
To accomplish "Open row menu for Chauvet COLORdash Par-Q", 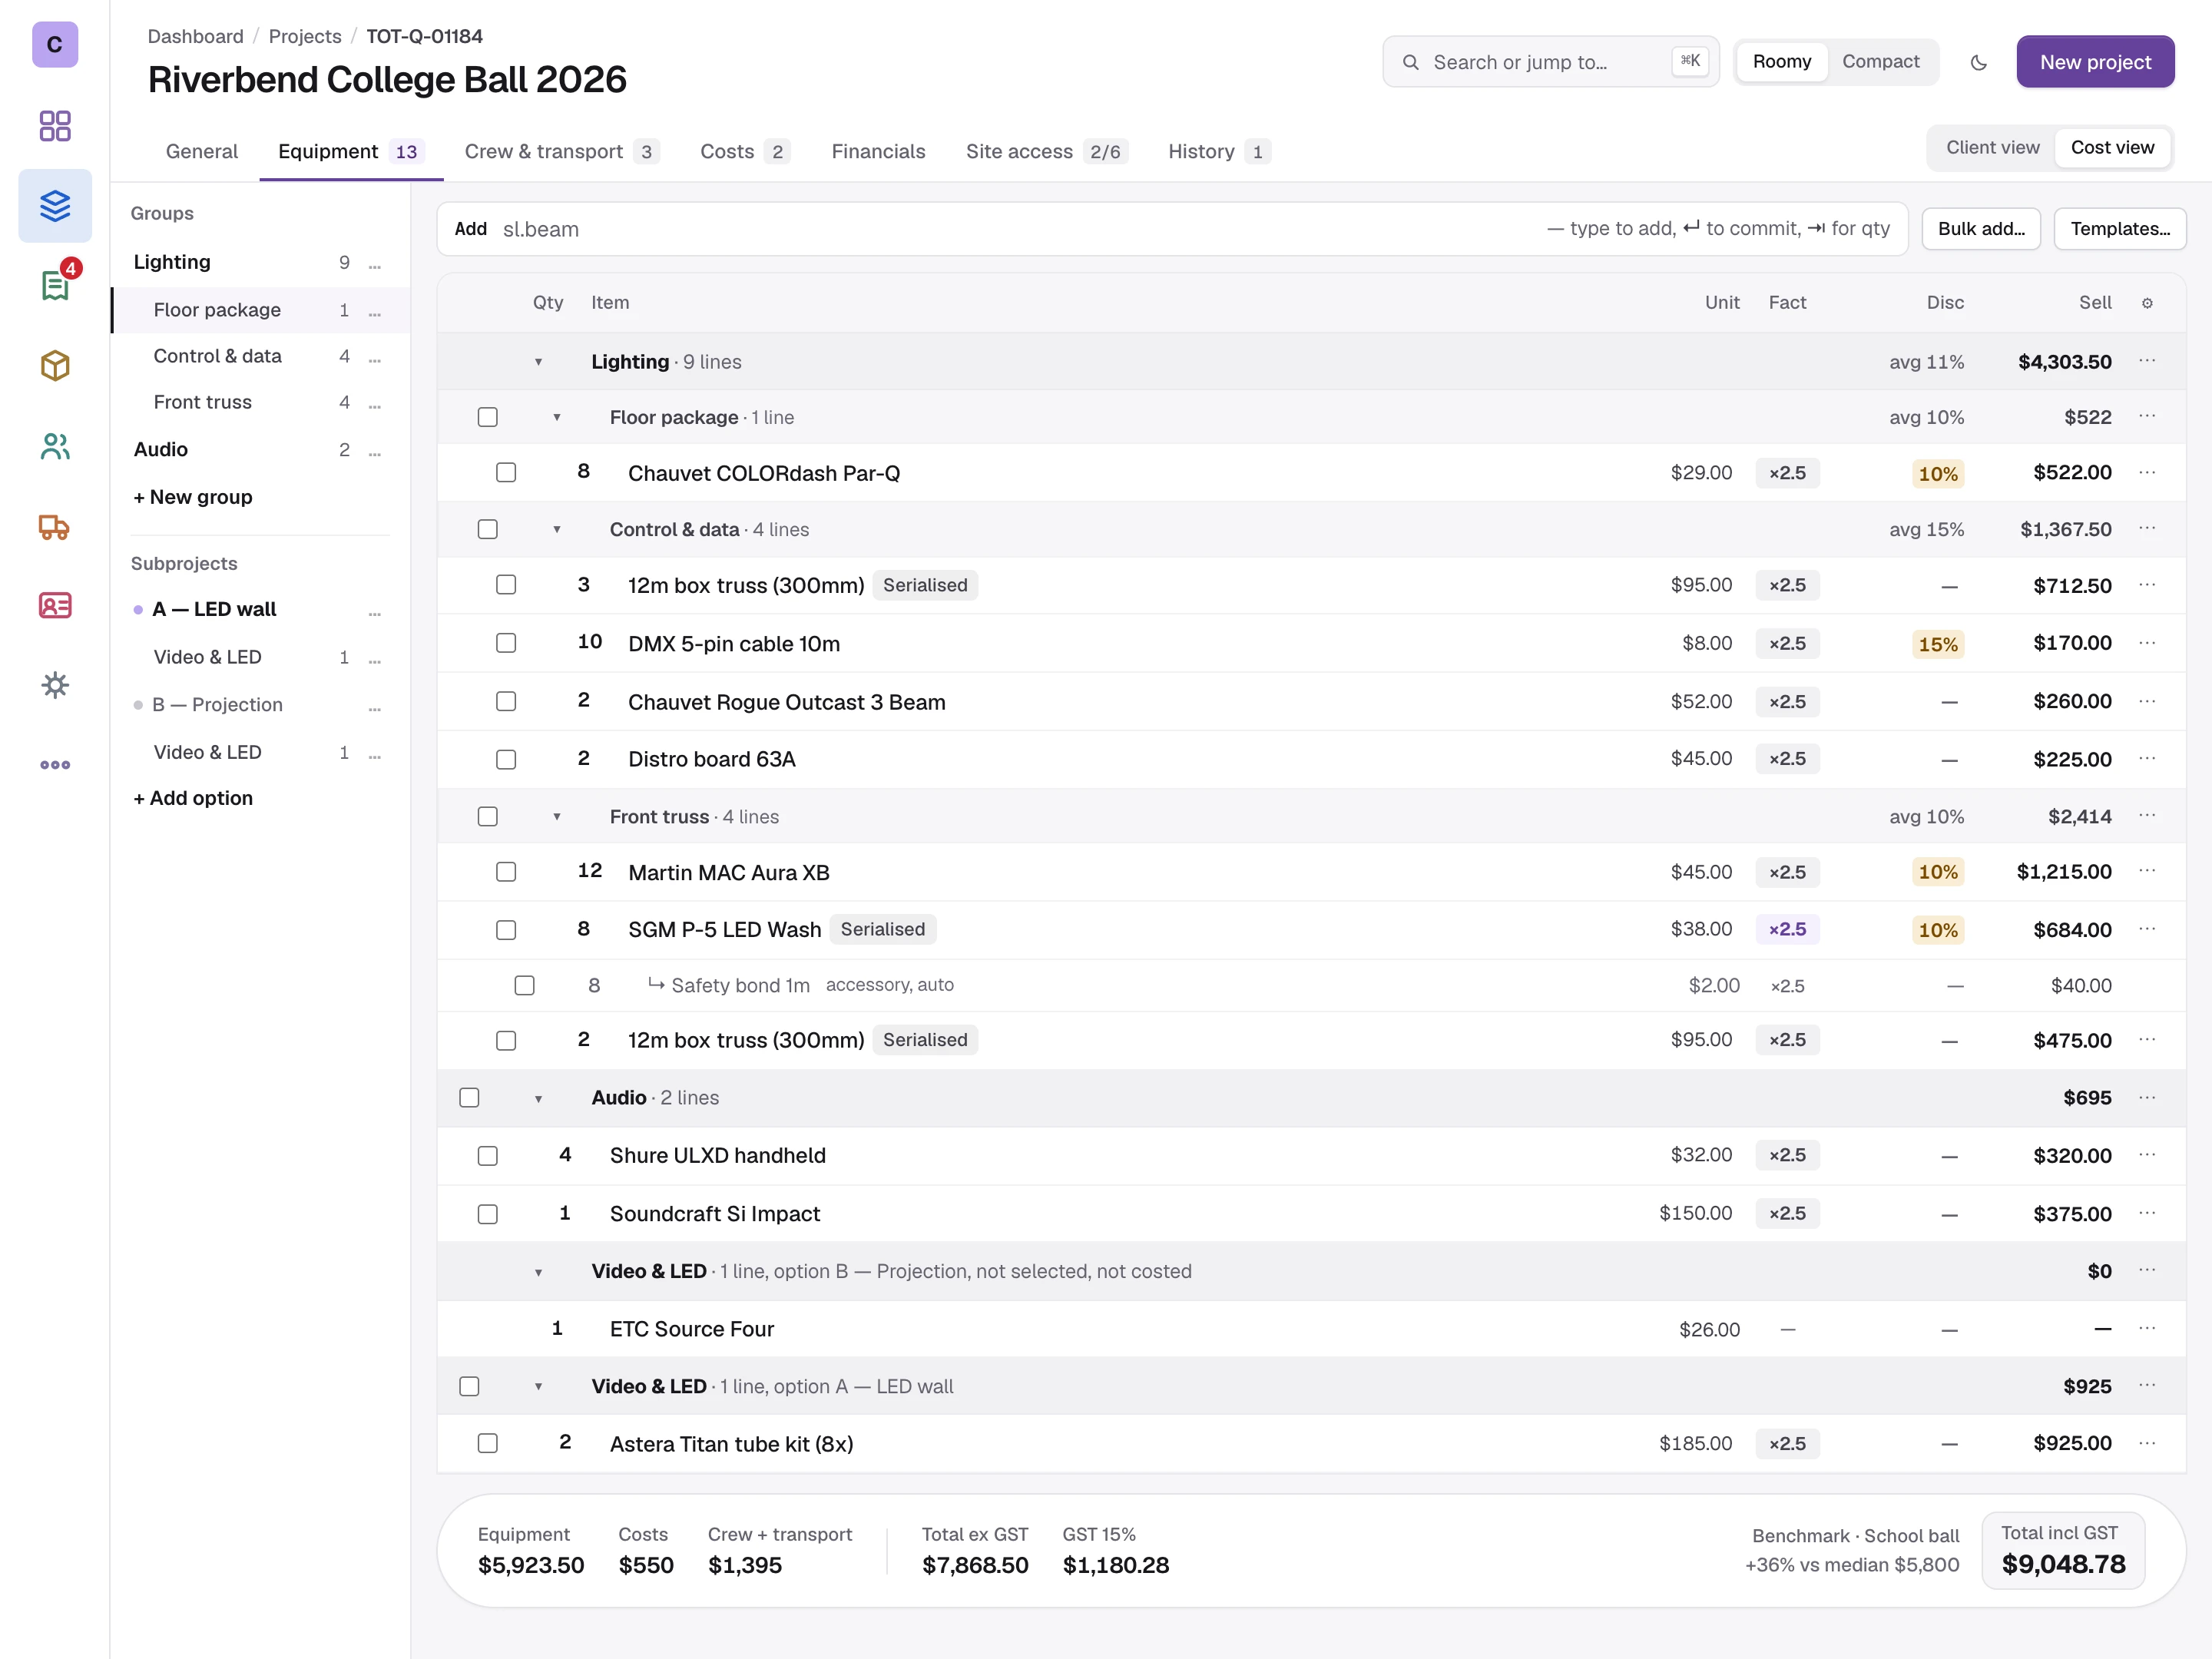I will (x=2147, y=472).
